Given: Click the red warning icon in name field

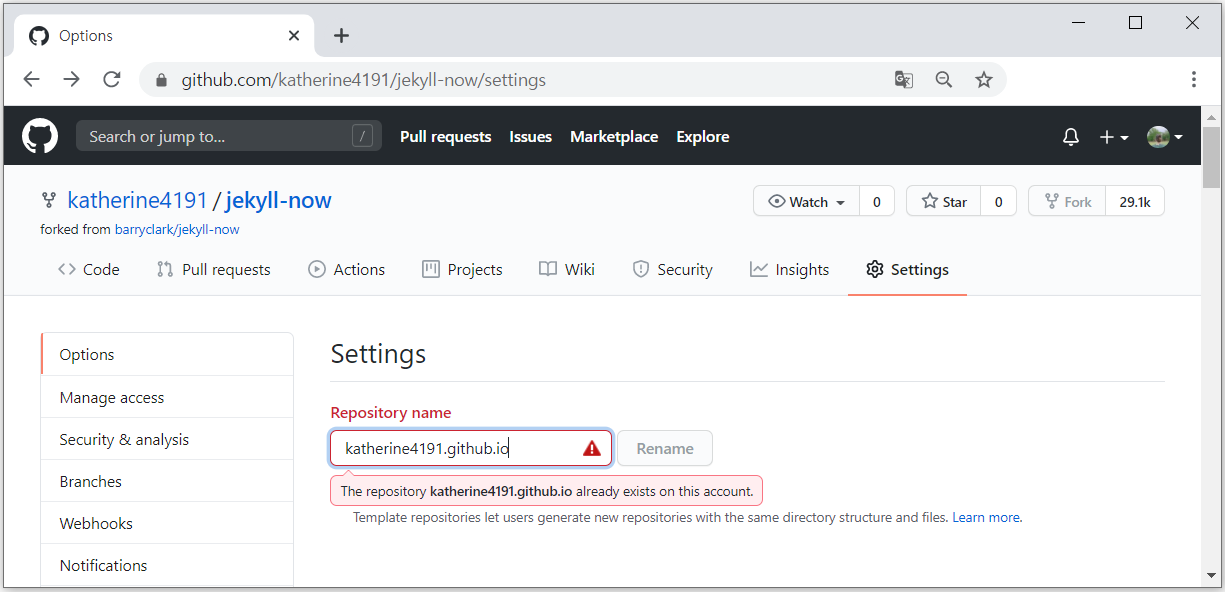Looking at the screenshot, I should [x=592, y=448].
